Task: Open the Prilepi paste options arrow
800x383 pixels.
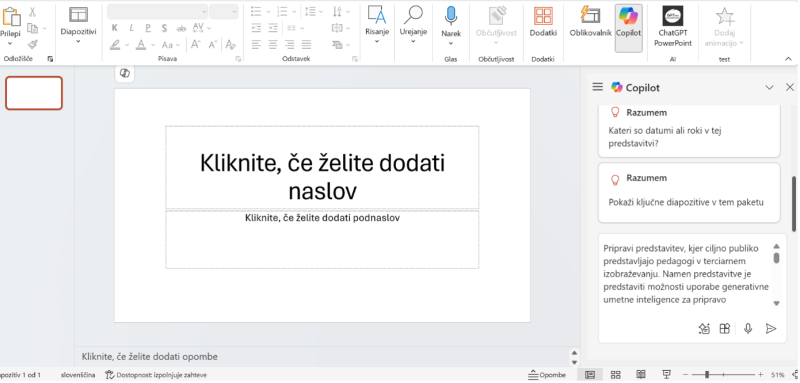Action: pyautogui.click(x=10, y=43)
